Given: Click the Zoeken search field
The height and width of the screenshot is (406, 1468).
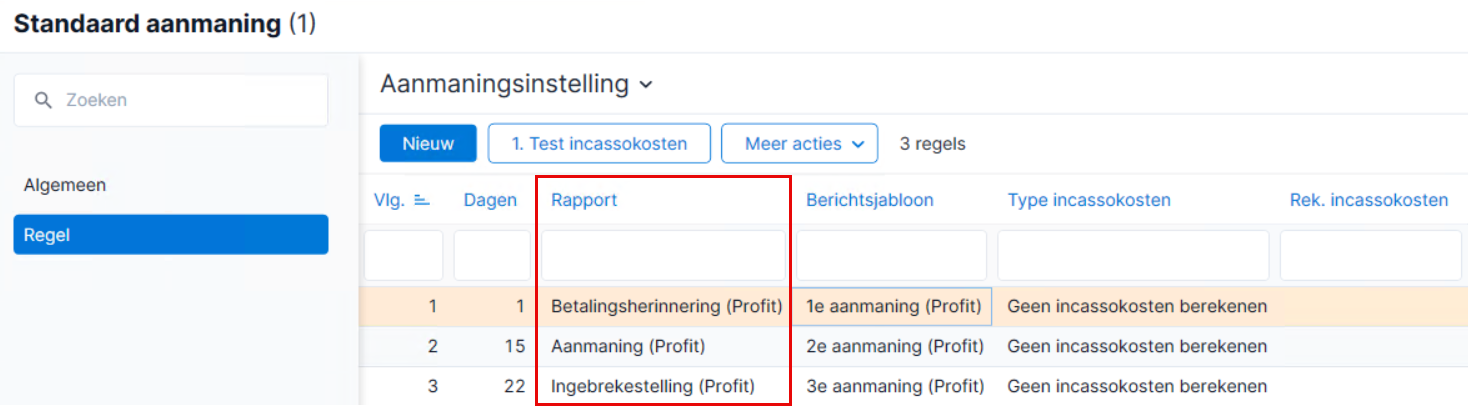Looking at the screenshot, I should click(x=171, y=100).
